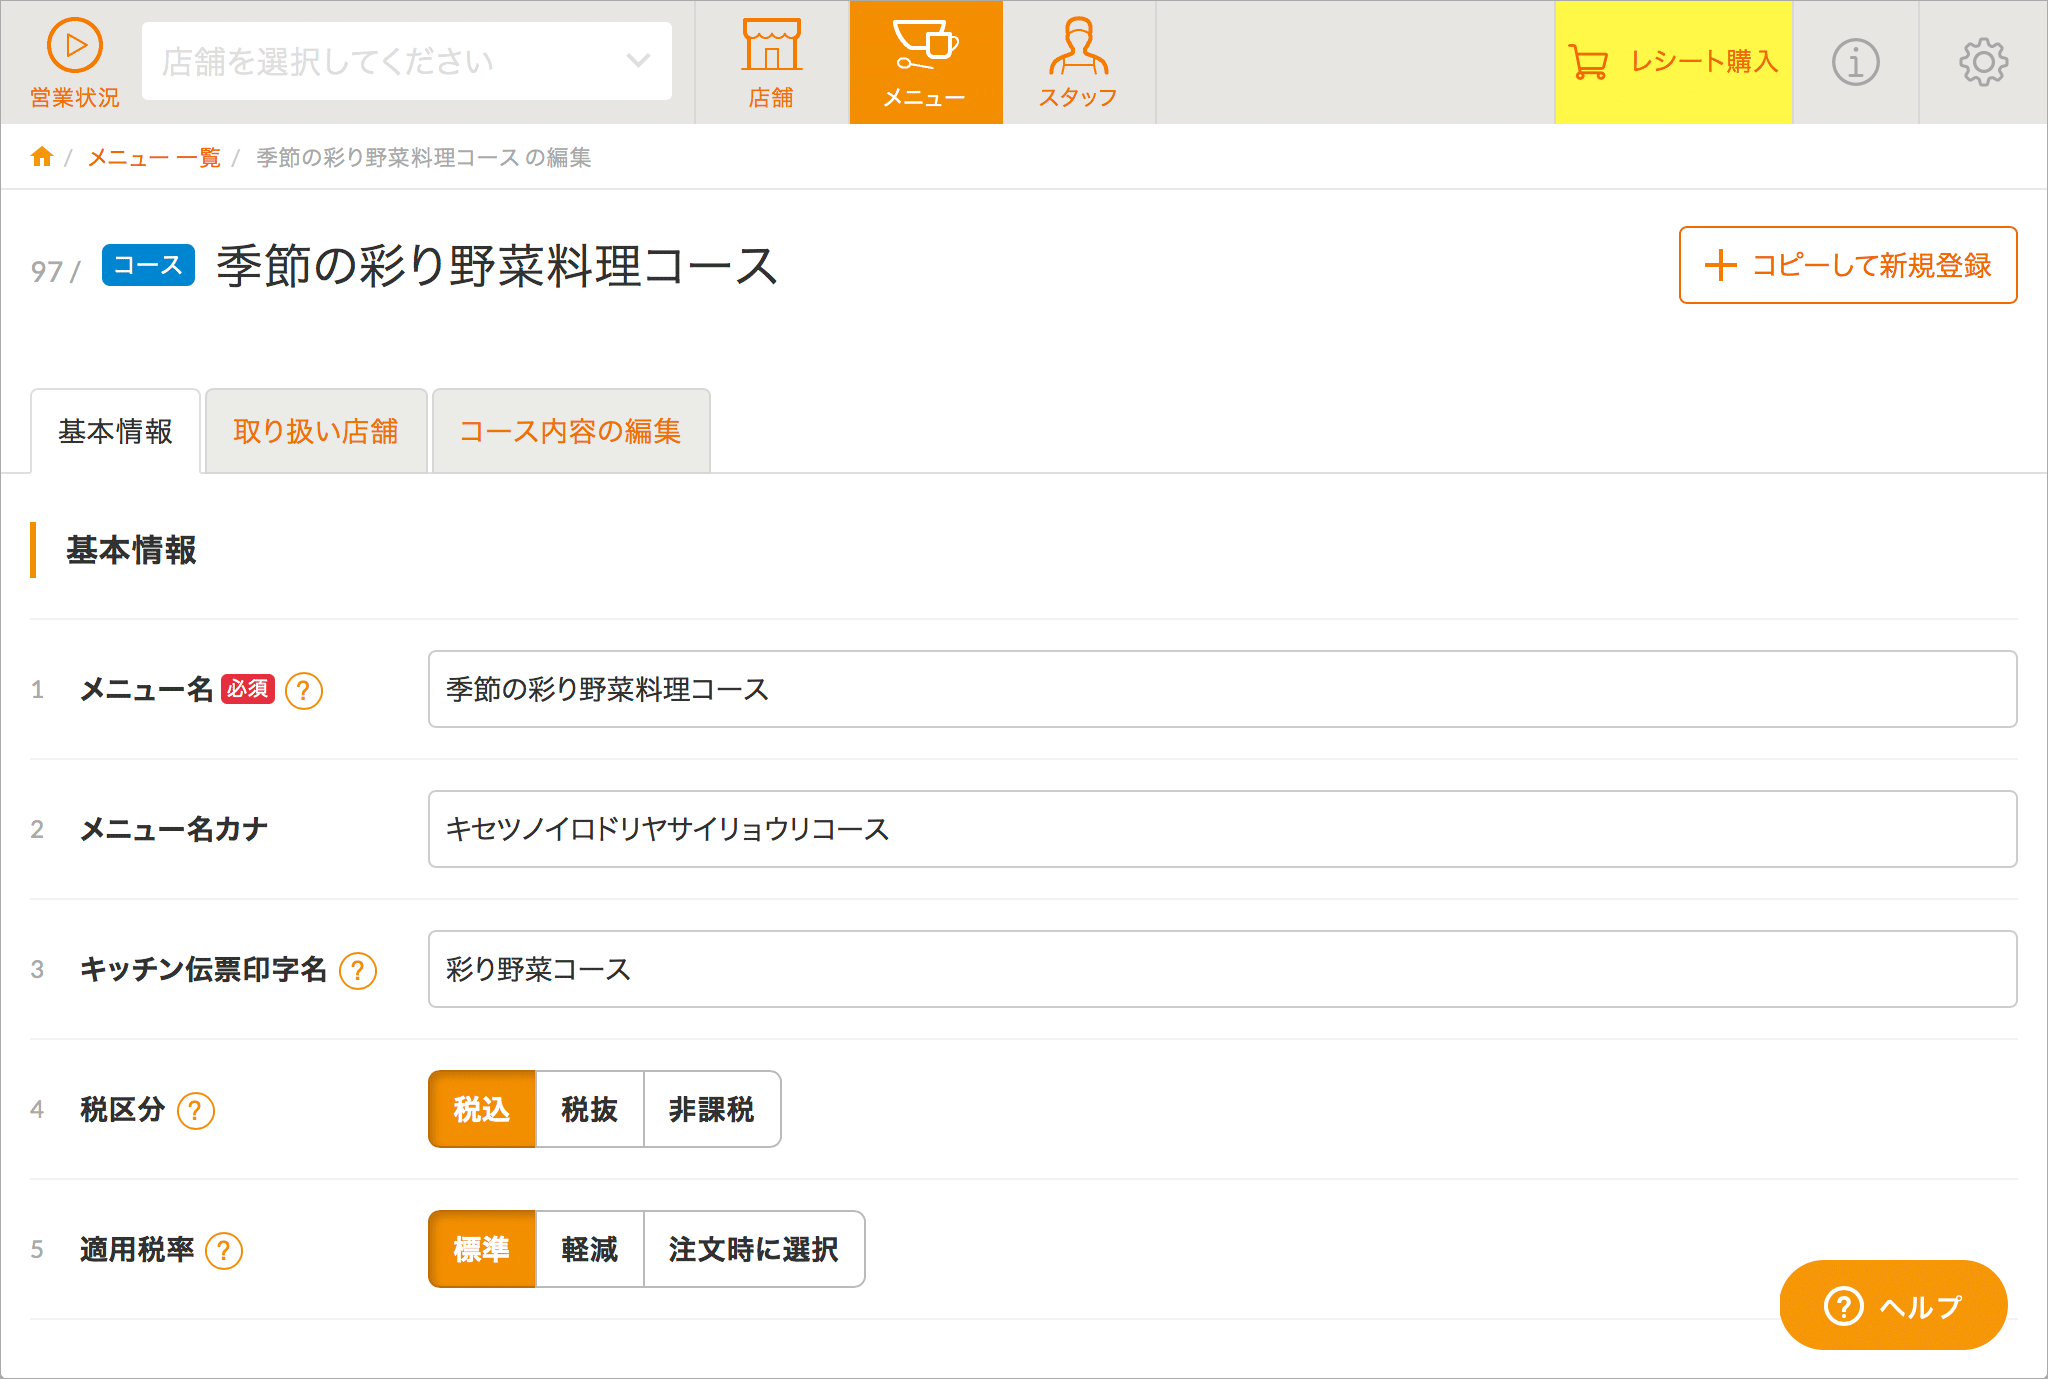Click the メニュー名カナ input field
The height and width of the screenshot is (1379, 2048).
click(x=1222, y=830)
